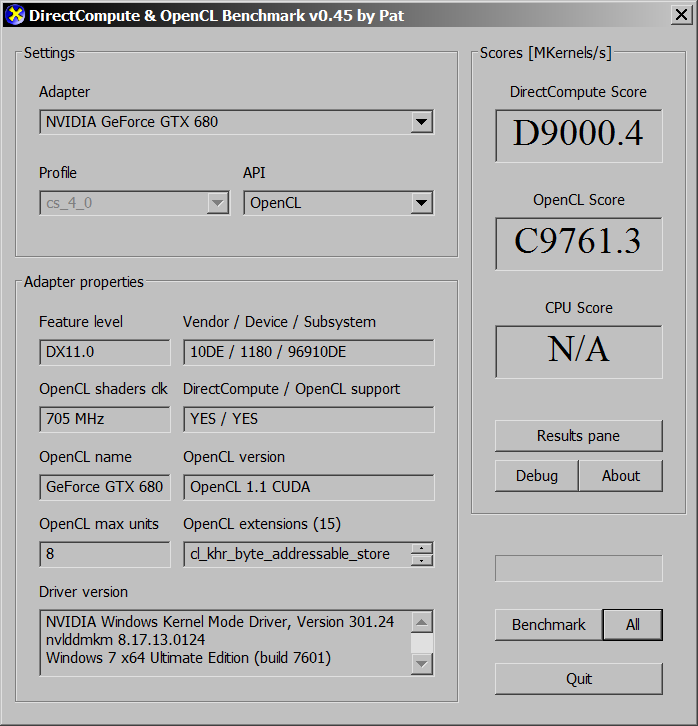Click the application icon in title bar
The image size is (698, 726).
coord(14,16)
